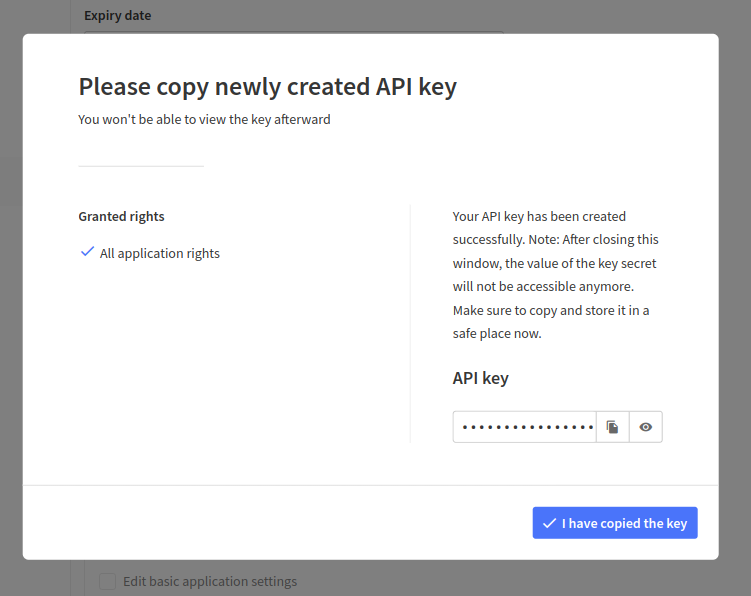The height and width of the screenshot is (596, 751).
Task: Click the Edit basic application settings label text
Action: click(210, 582)
